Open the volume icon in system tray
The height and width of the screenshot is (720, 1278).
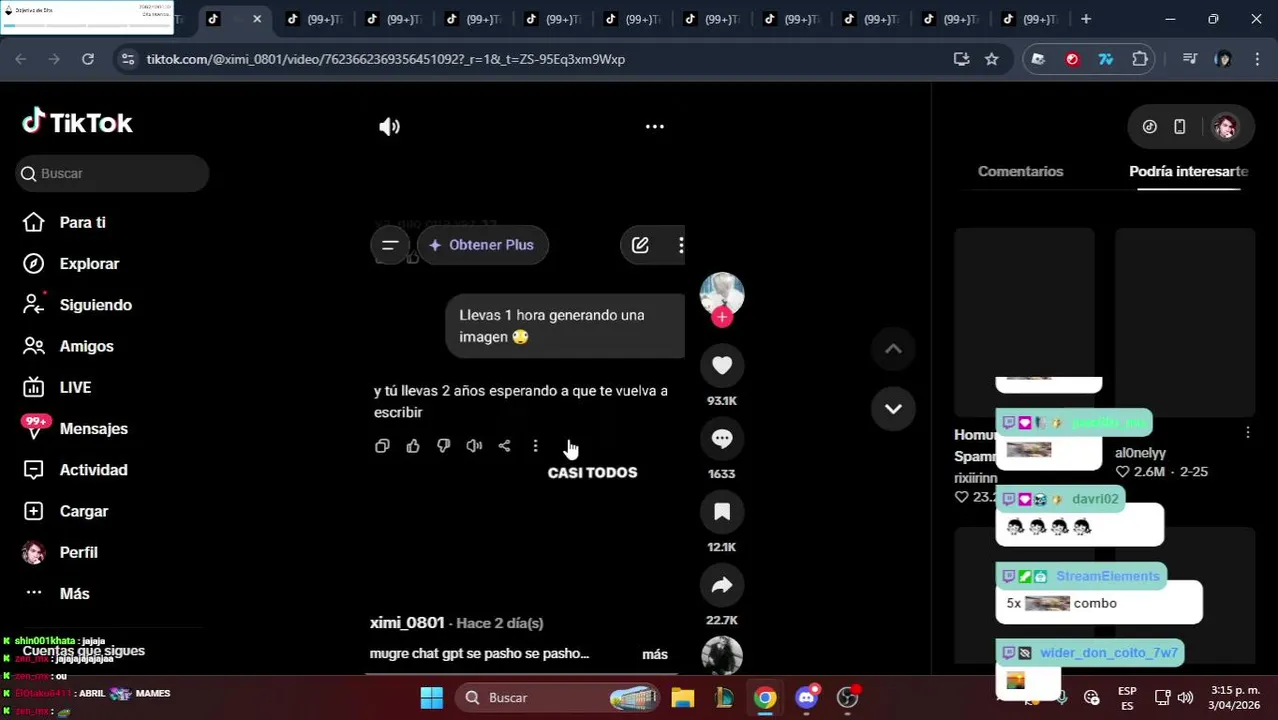click(1185, 698)
